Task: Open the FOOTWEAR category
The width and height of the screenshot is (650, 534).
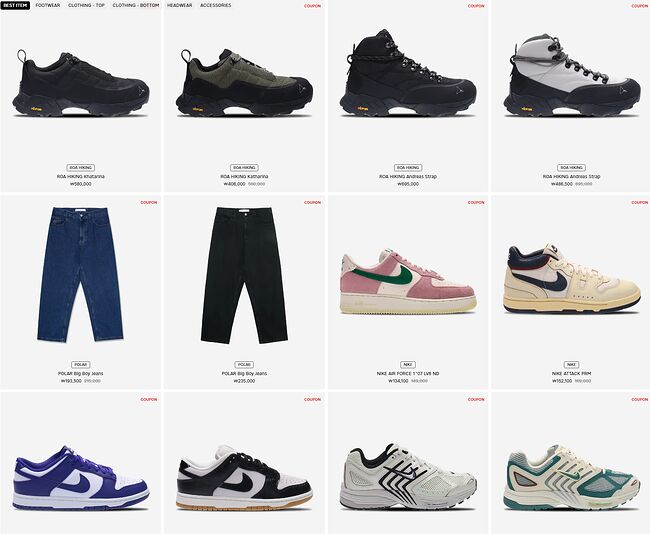Action: pyautogui.click(x=48, y=5)
